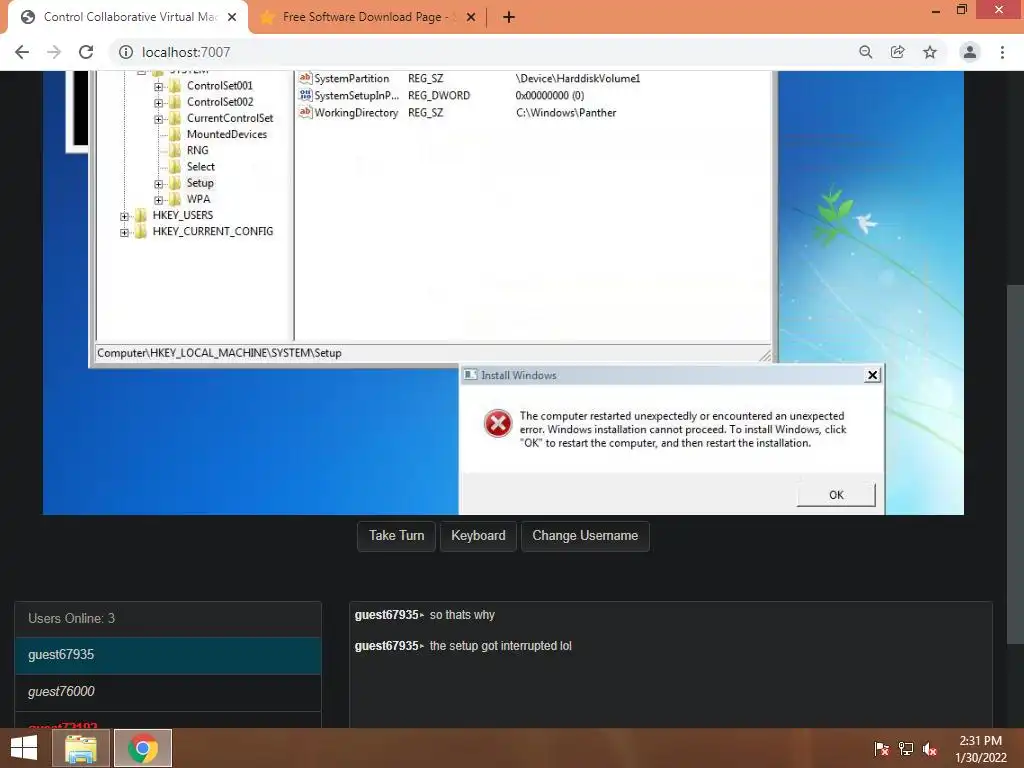1024x768 pixels.
Task: Select user guest76000 in the list
Action: pyautogui.click(x=168, y=692)
